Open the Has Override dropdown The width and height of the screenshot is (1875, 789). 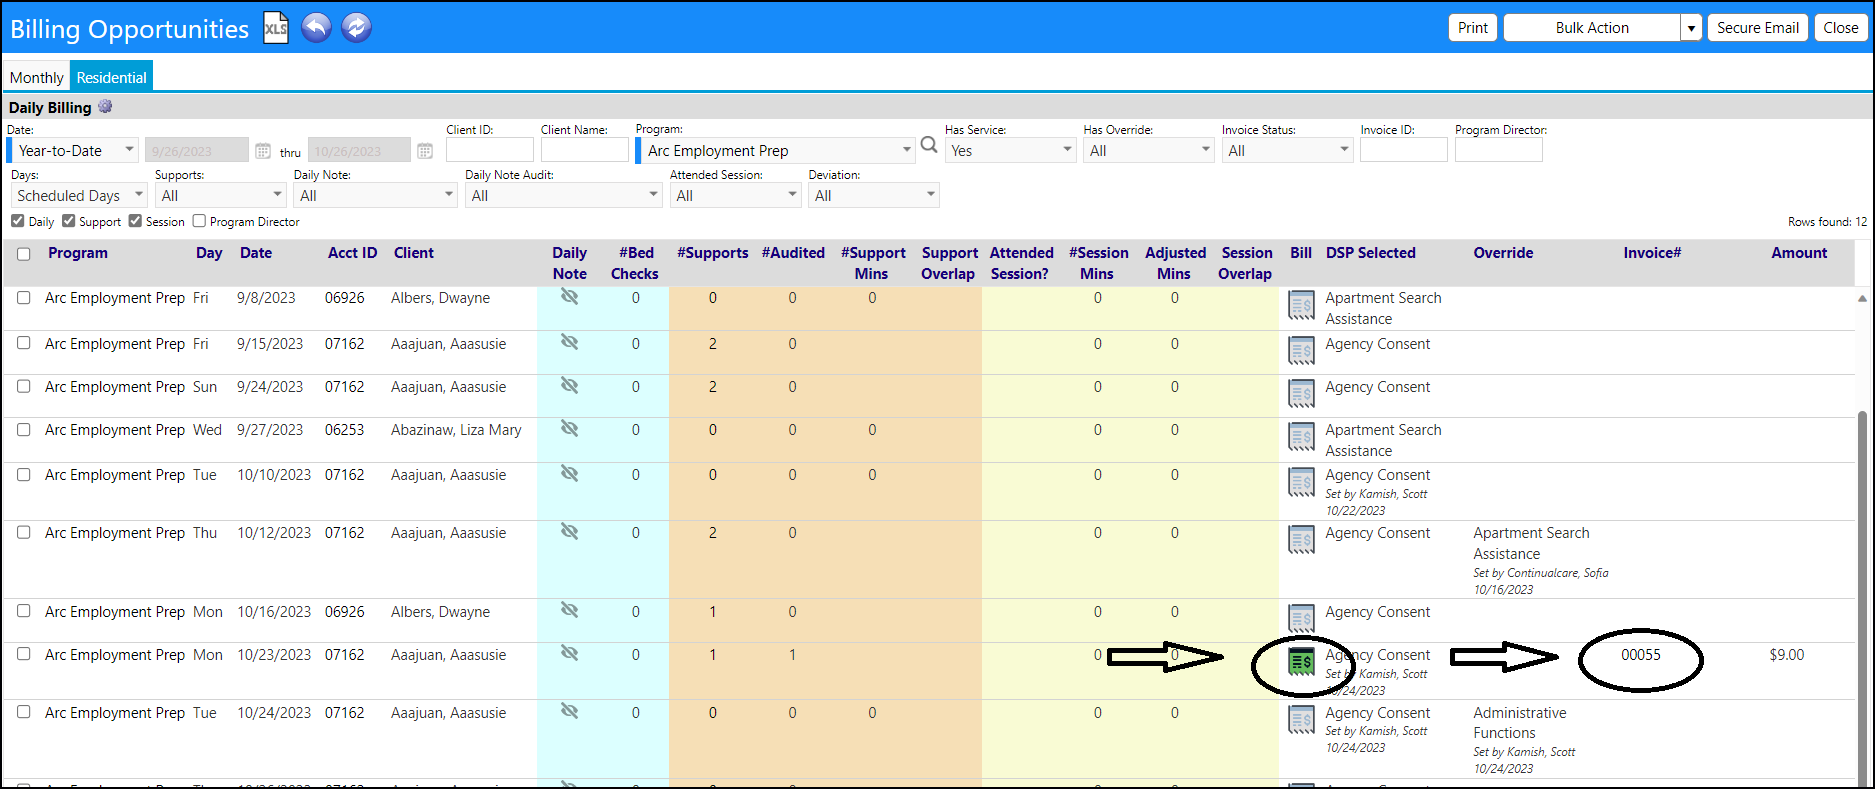tap(1148, 150)
